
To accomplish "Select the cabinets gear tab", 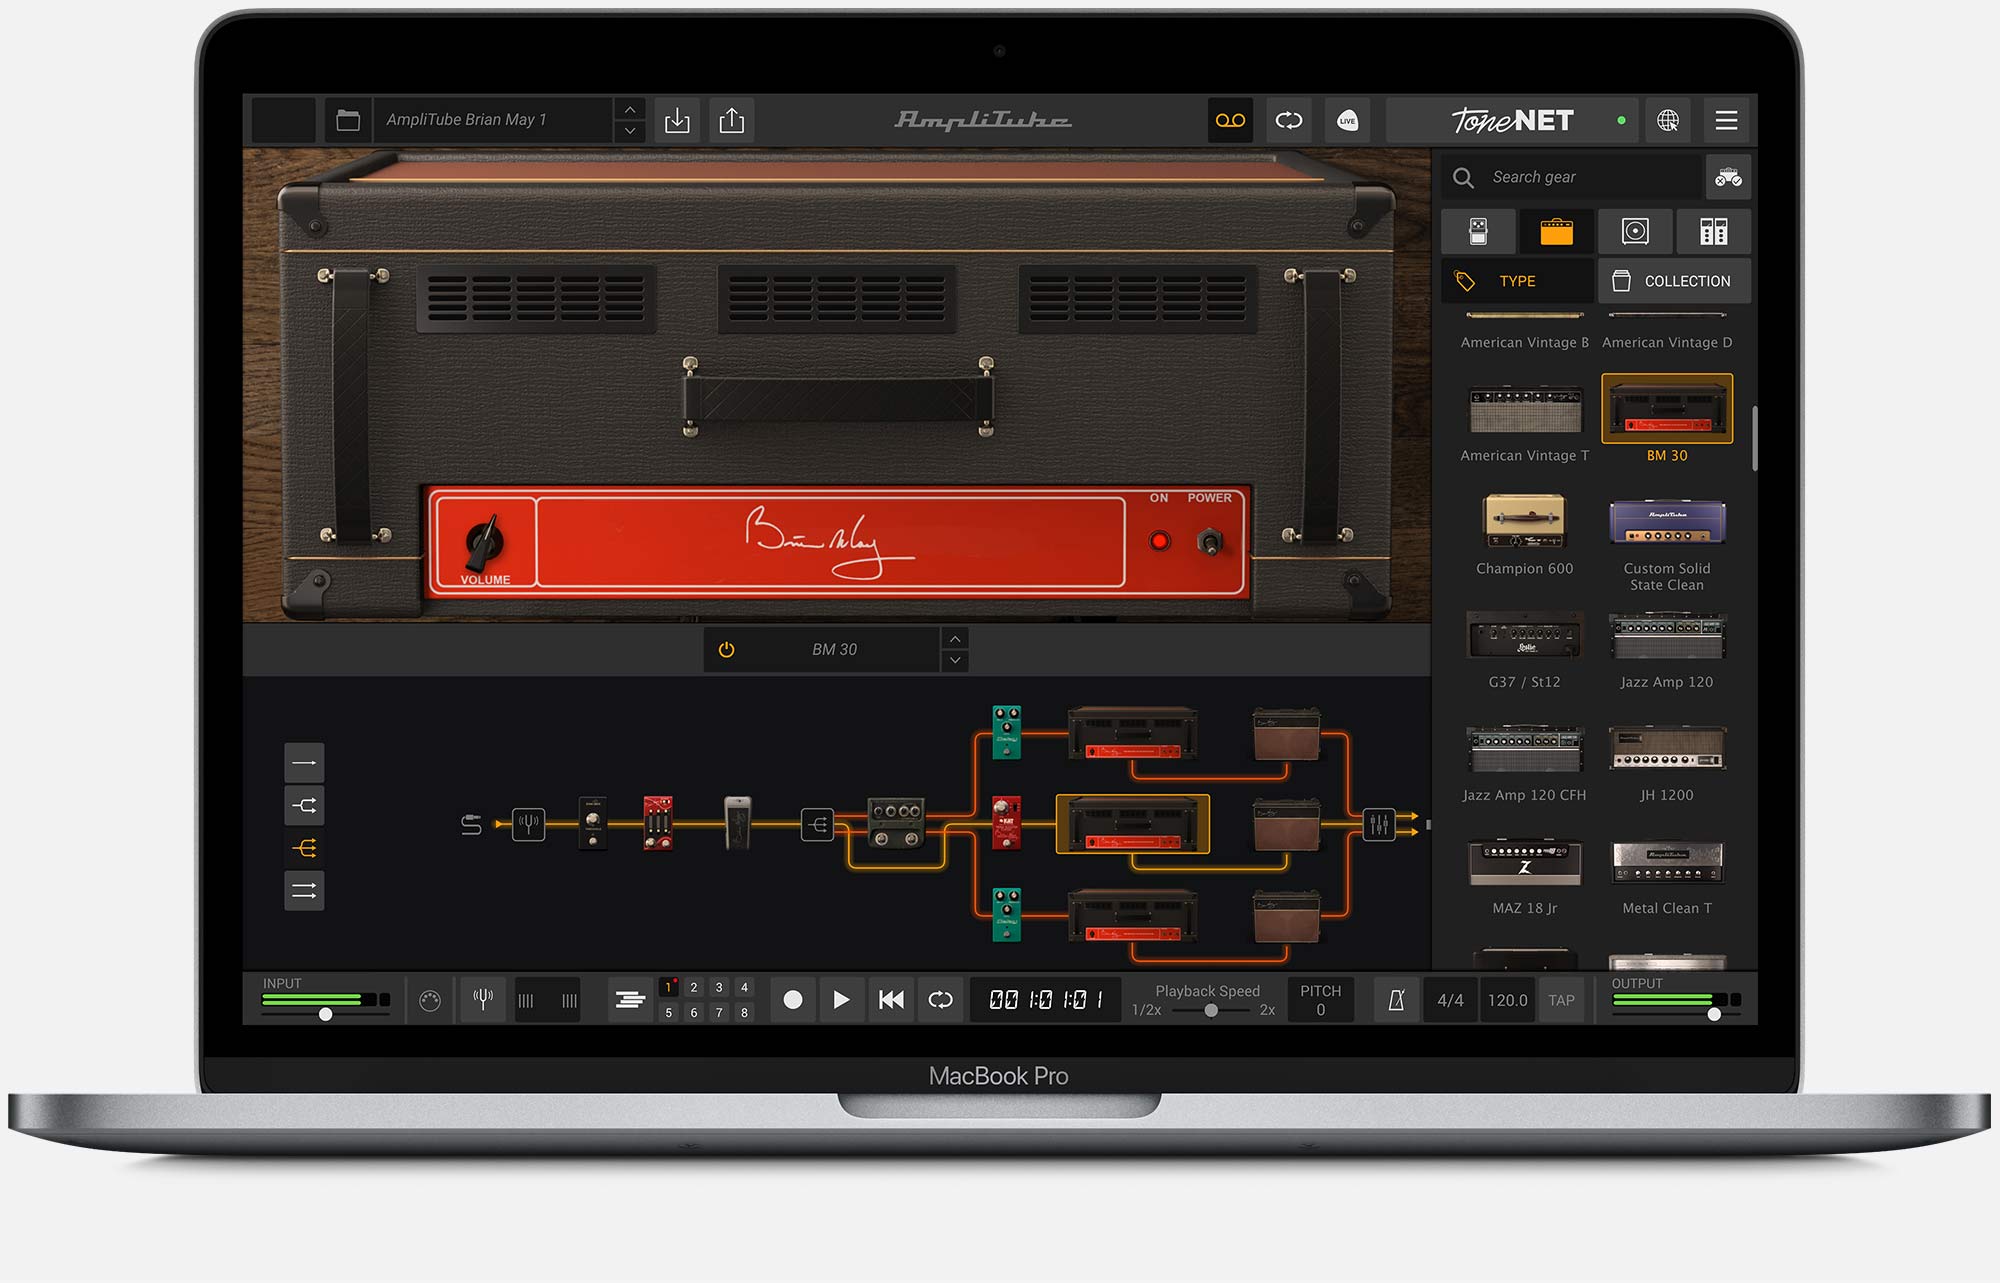I will pos(1635,232).
